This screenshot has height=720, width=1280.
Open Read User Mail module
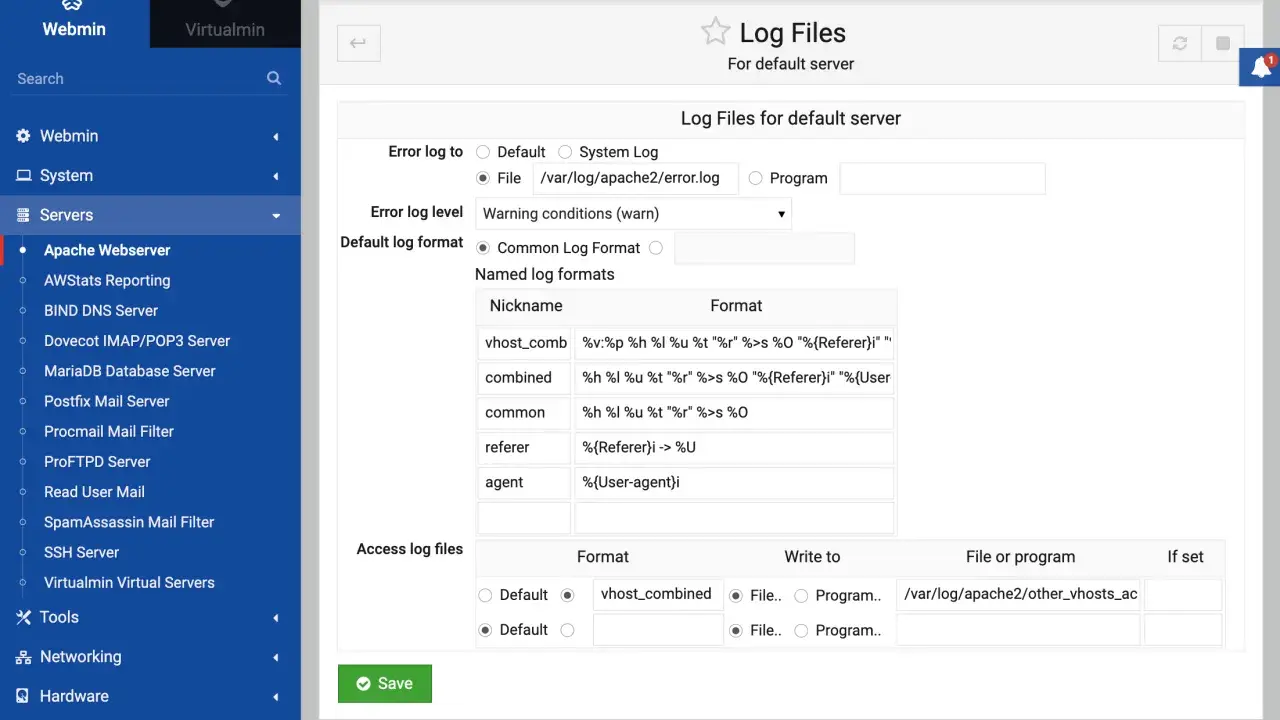94,492
